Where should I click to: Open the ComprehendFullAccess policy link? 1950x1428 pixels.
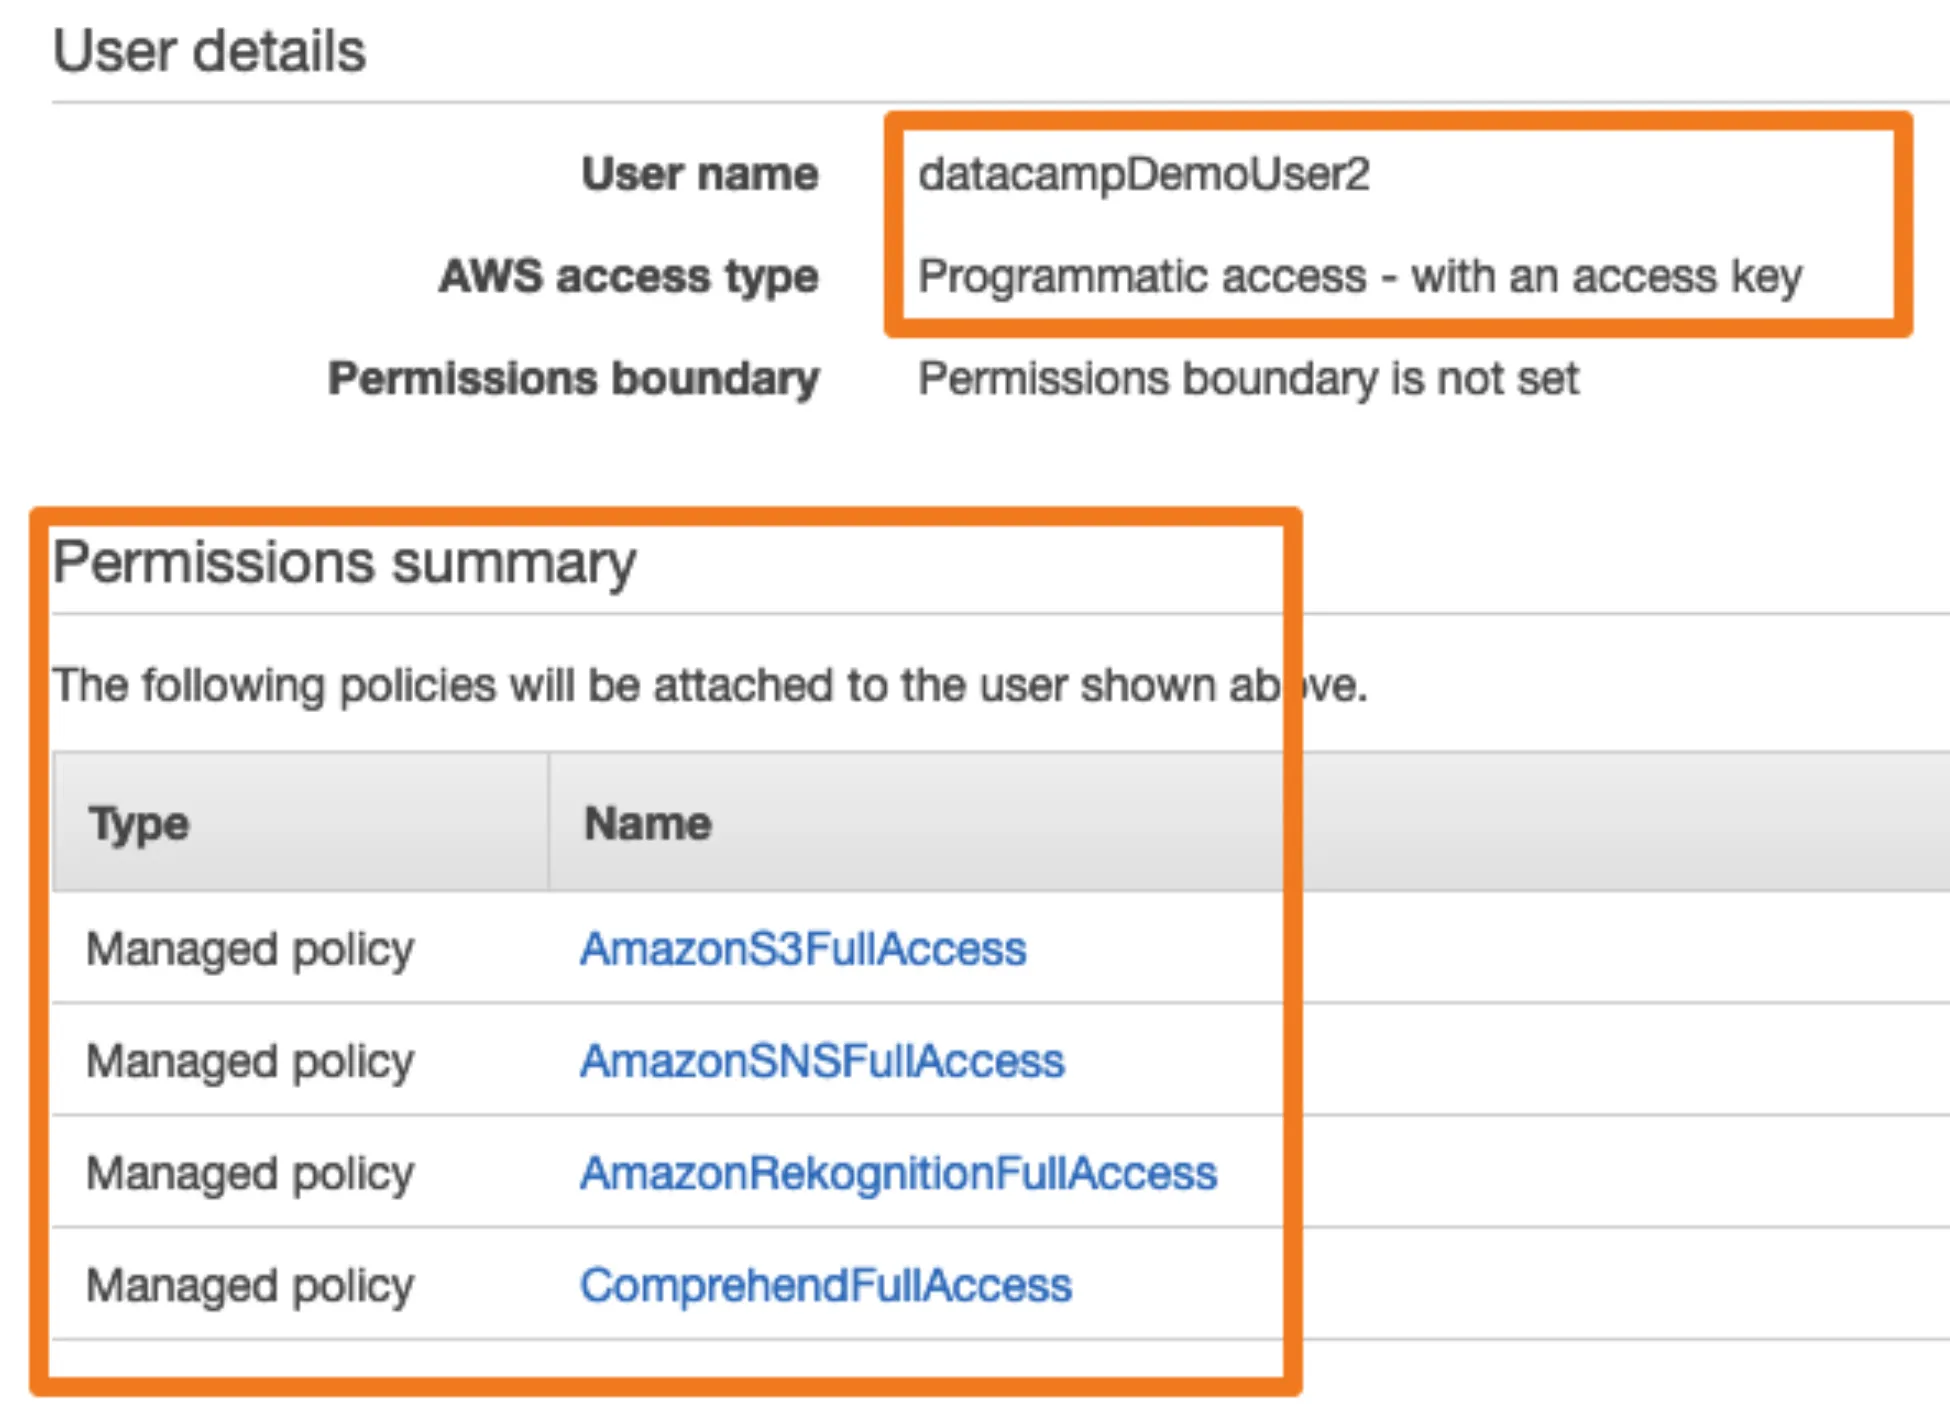[826, 1285]
